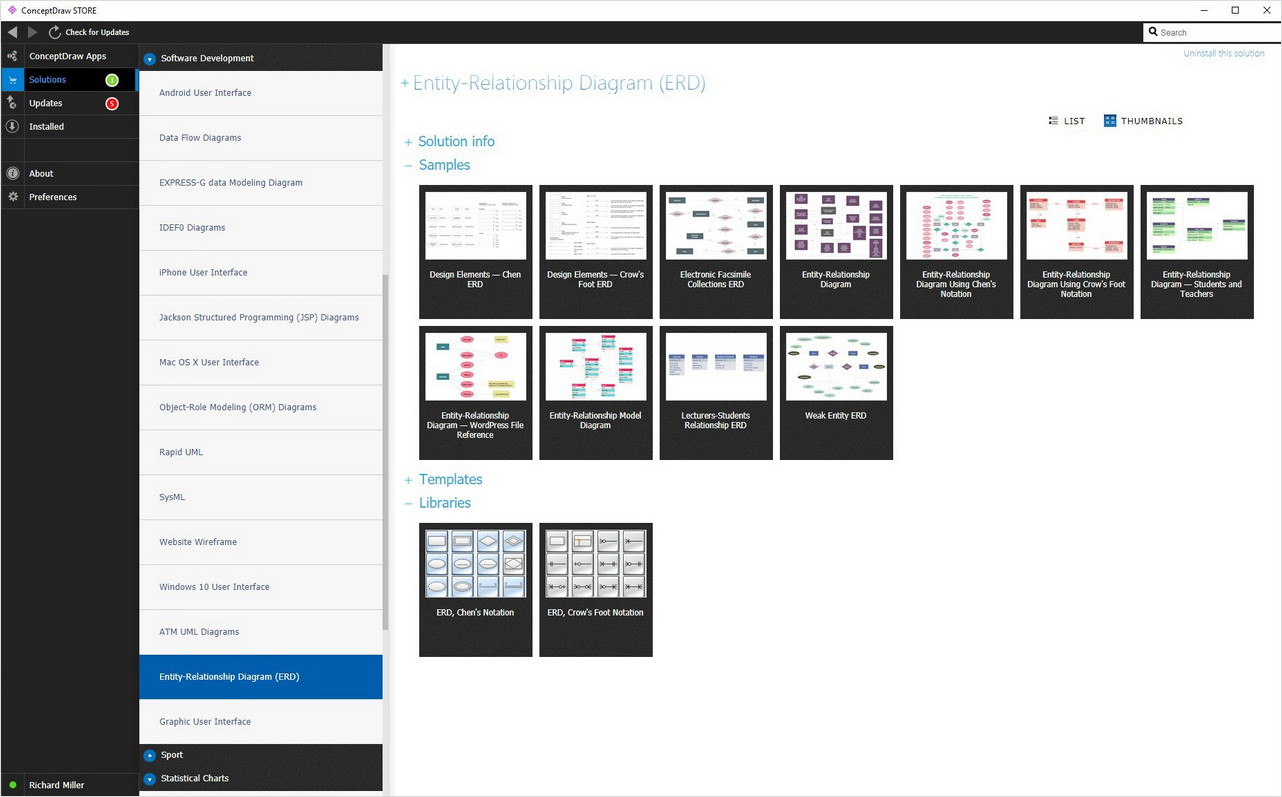Open the Installed section
This screenshot has height=797, width=1282.
68,127
